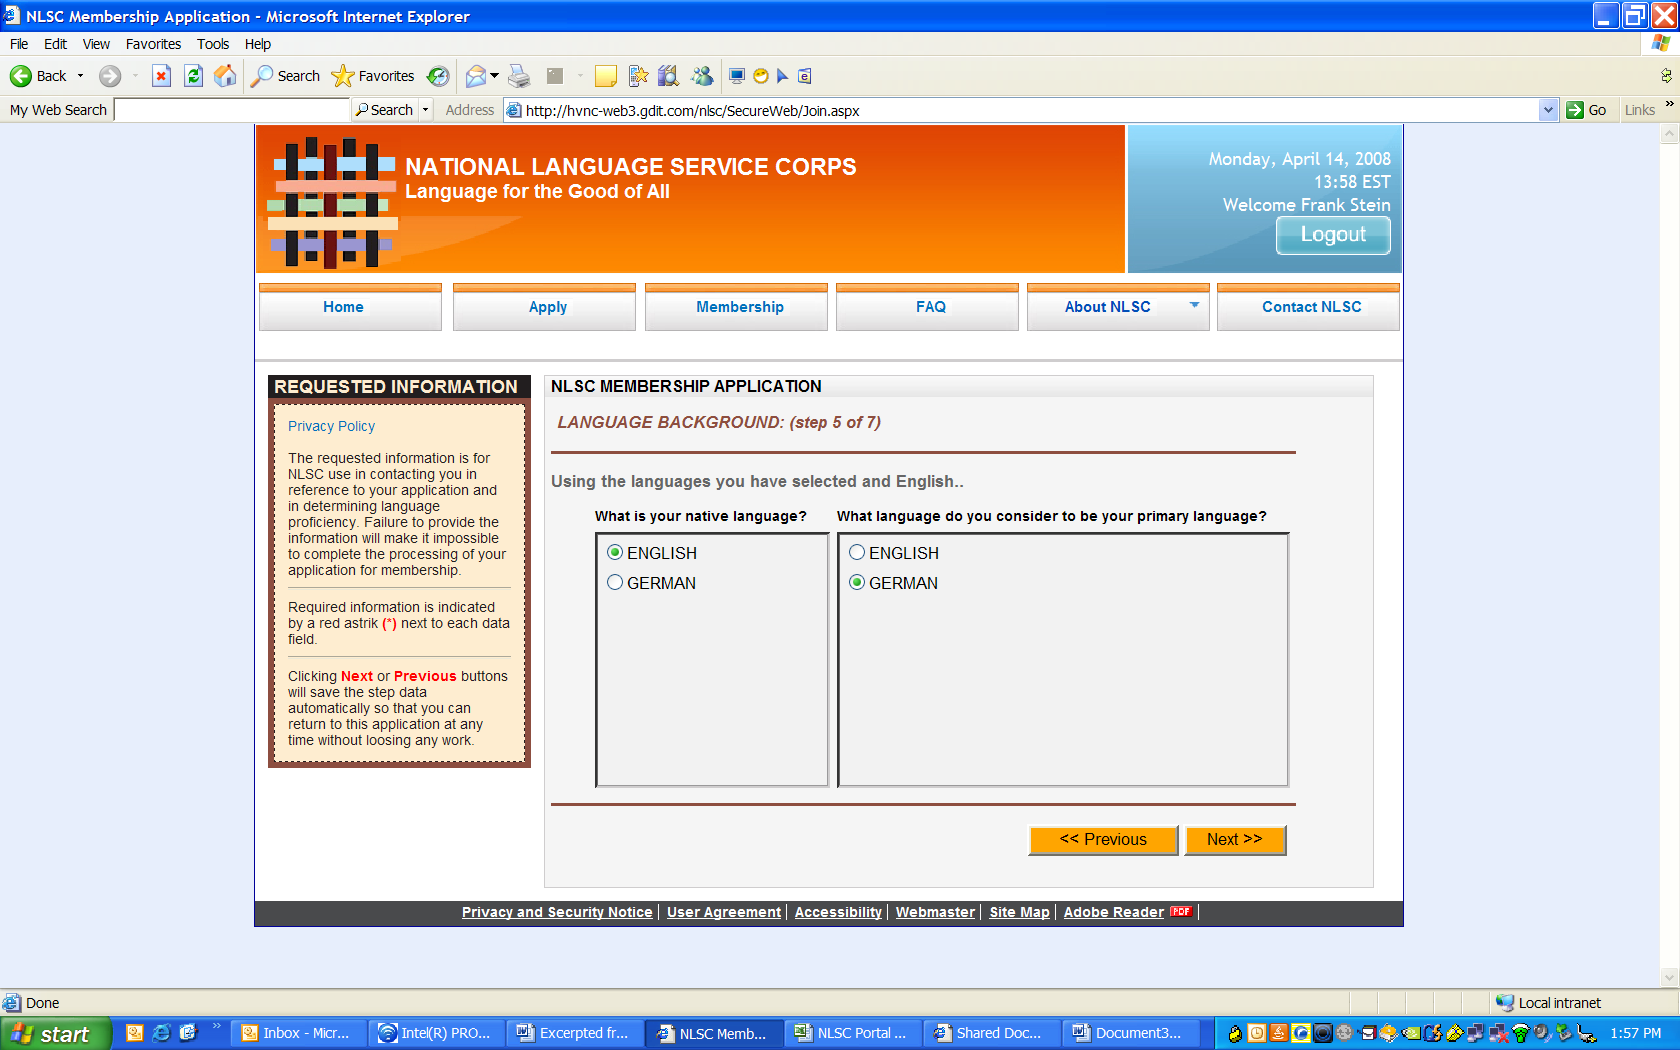This screenshot has height=1050, width=1680.
Task: Open the Favorites star panel
Action: (373, 76)
